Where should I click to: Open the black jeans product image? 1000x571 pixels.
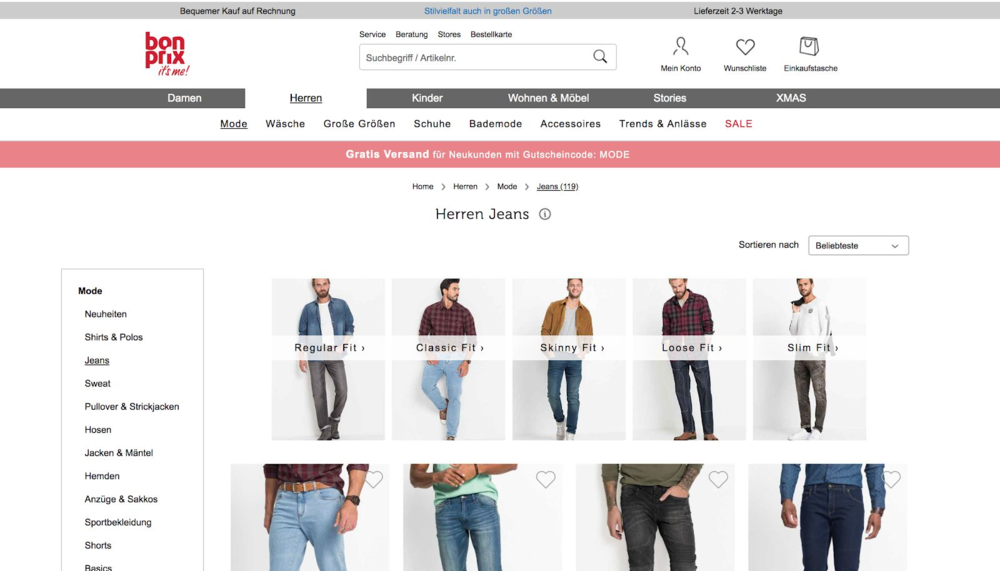(x=655, y=517)
